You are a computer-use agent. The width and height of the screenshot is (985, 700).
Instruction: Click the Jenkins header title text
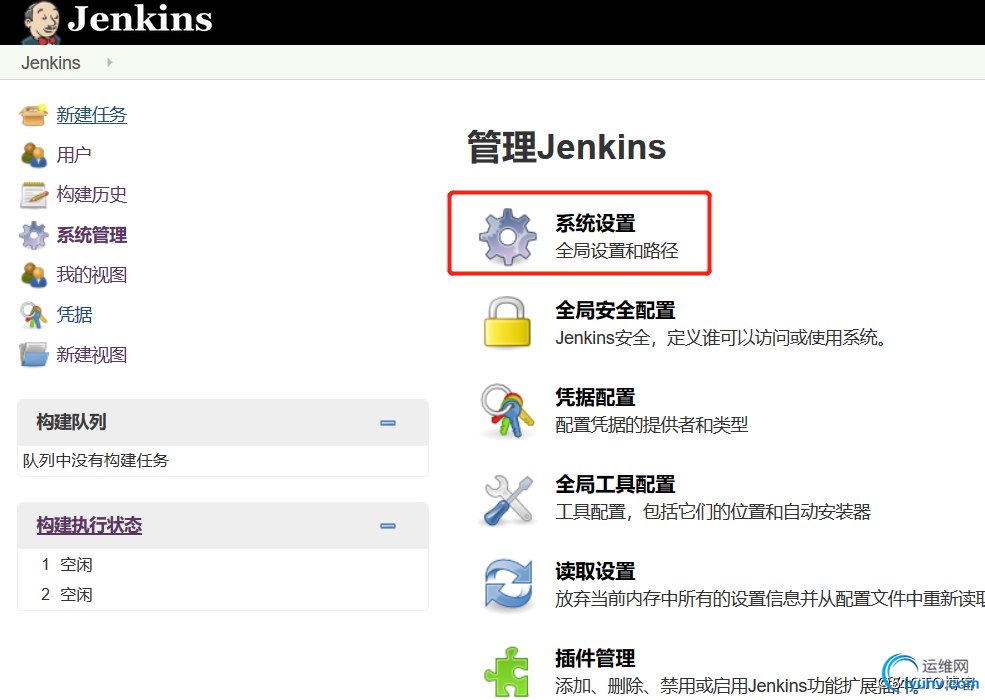140,19
